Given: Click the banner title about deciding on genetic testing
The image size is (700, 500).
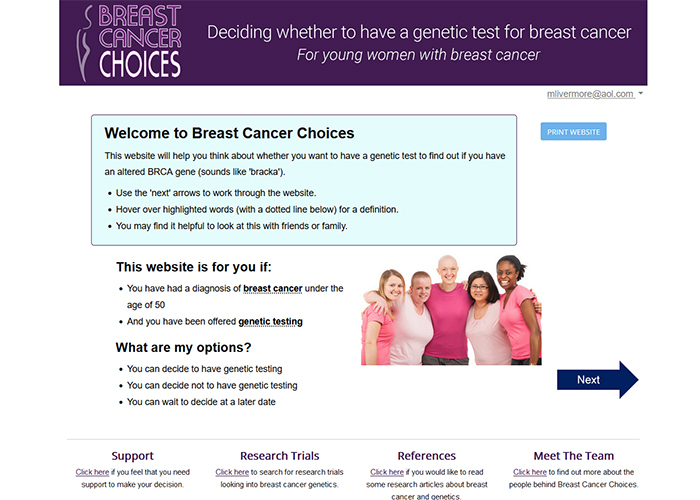Looking at the screenshot, I should pos(419,32).
